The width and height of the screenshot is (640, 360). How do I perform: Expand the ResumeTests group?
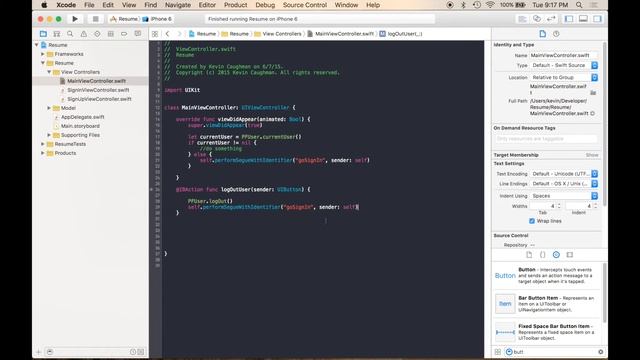(x=43, y=144)
